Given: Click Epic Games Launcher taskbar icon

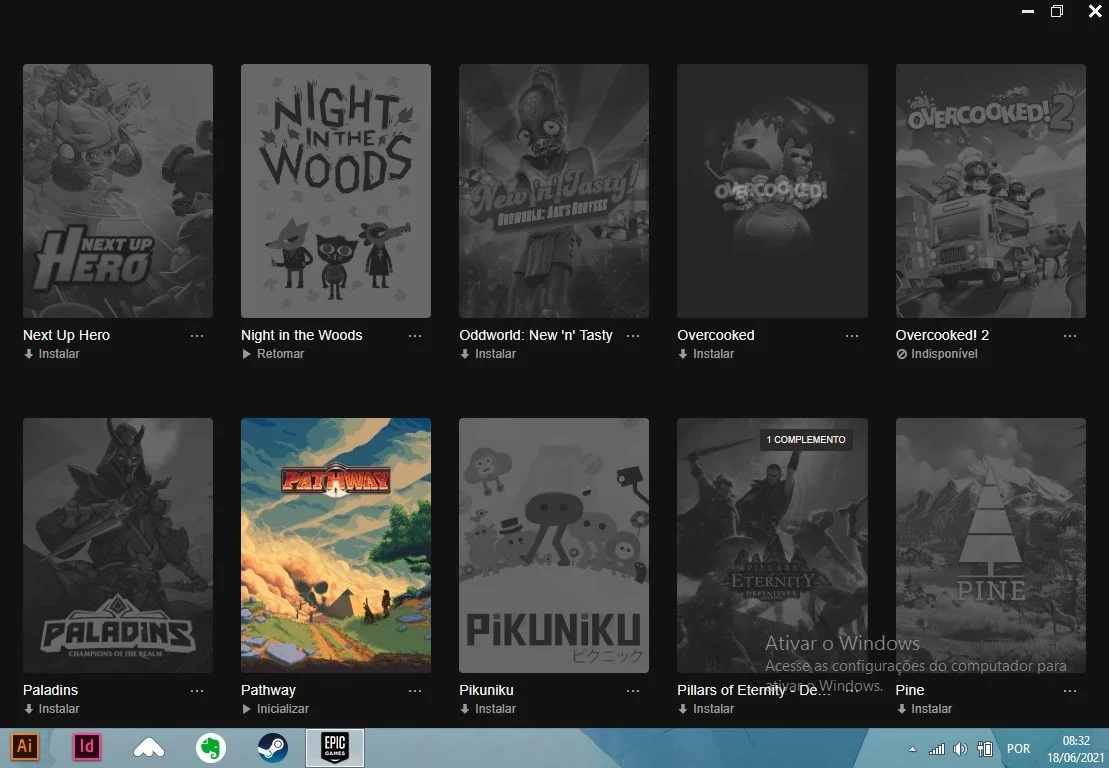Looking at the screenshot, I should (x=335, y=747).
